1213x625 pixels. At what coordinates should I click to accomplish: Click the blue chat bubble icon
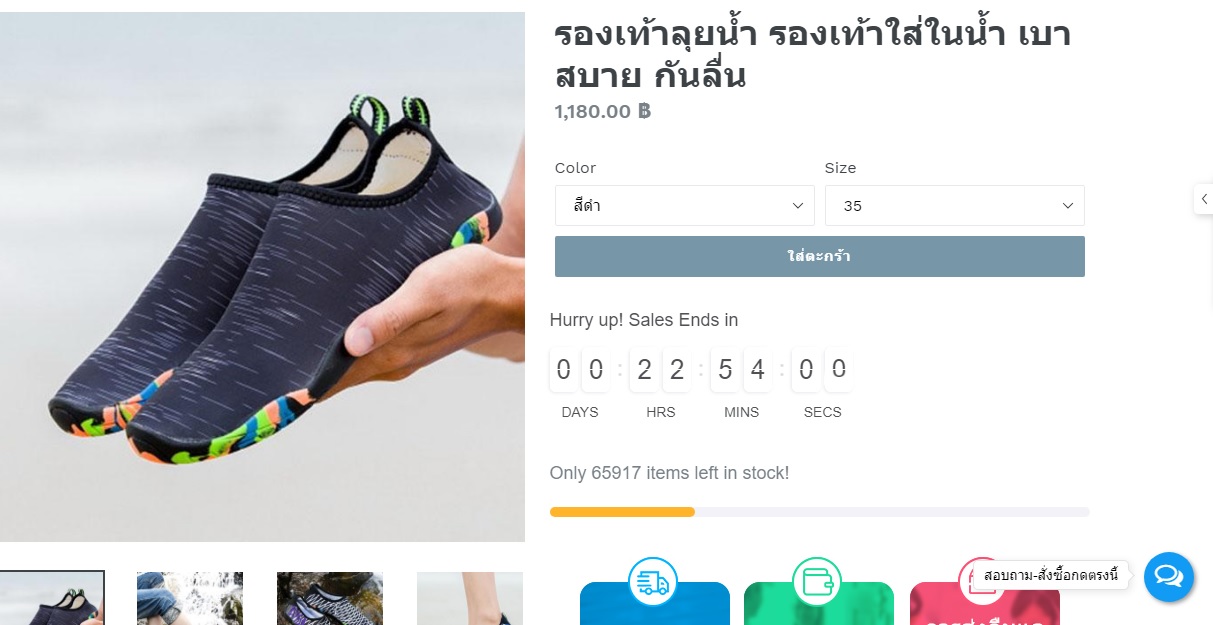1168,576
